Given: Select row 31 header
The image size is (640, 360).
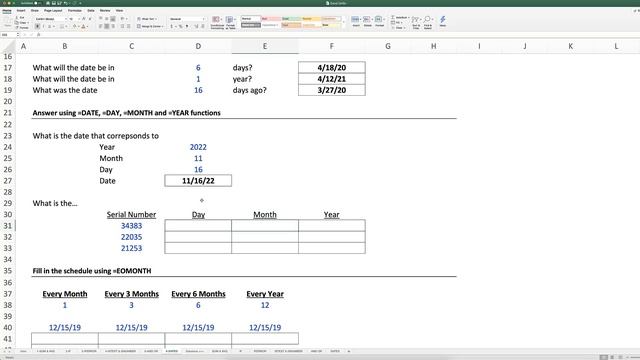Looking at the screenshot, I should point(8,226).
